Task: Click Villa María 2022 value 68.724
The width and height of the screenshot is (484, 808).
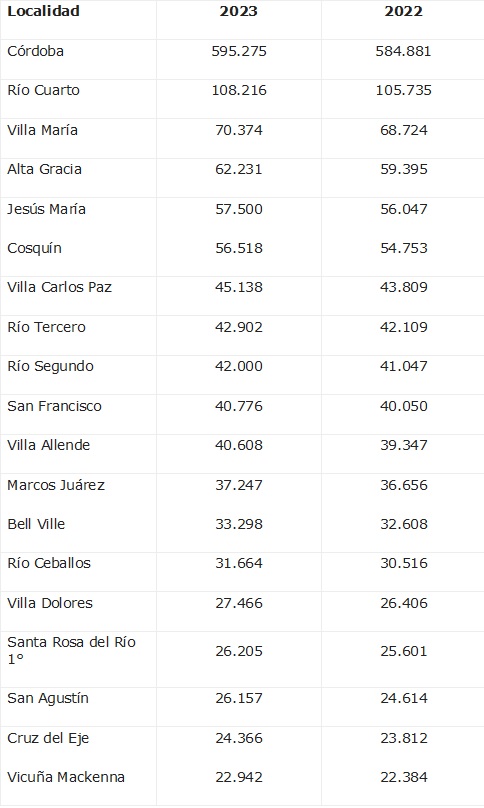Action: click(x=404, y=130)
